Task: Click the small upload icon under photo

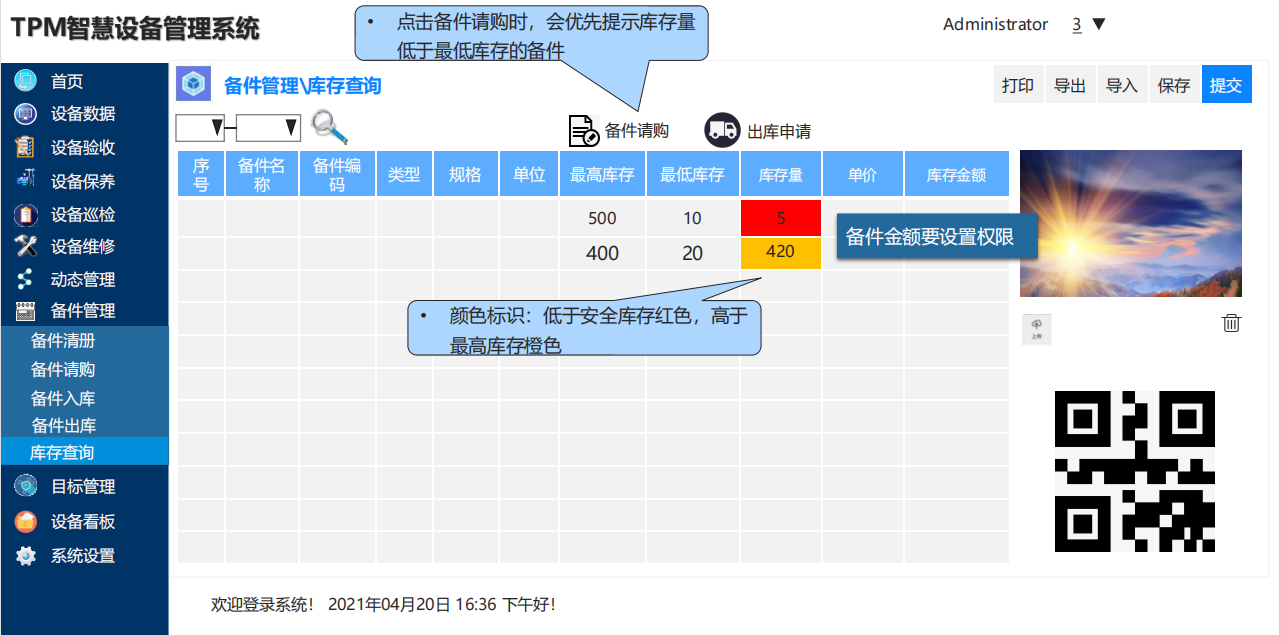Action: click(1036, 329)
